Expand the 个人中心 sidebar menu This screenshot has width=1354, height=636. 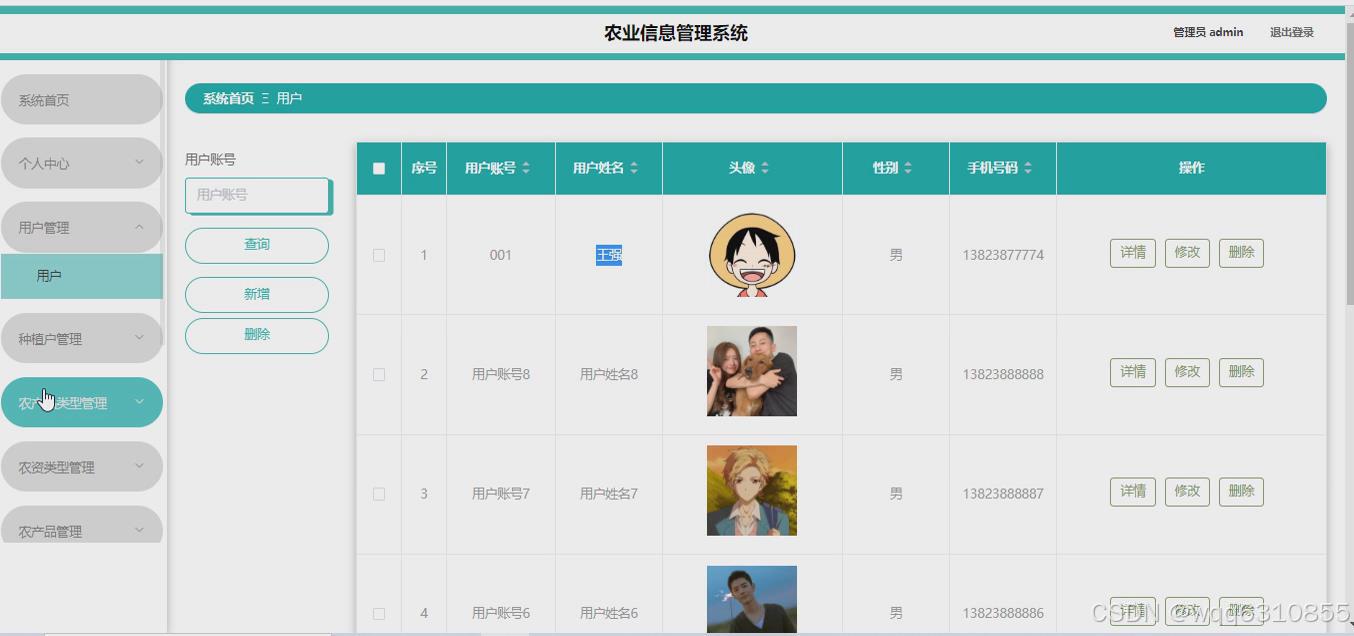[x=81, y=163]
